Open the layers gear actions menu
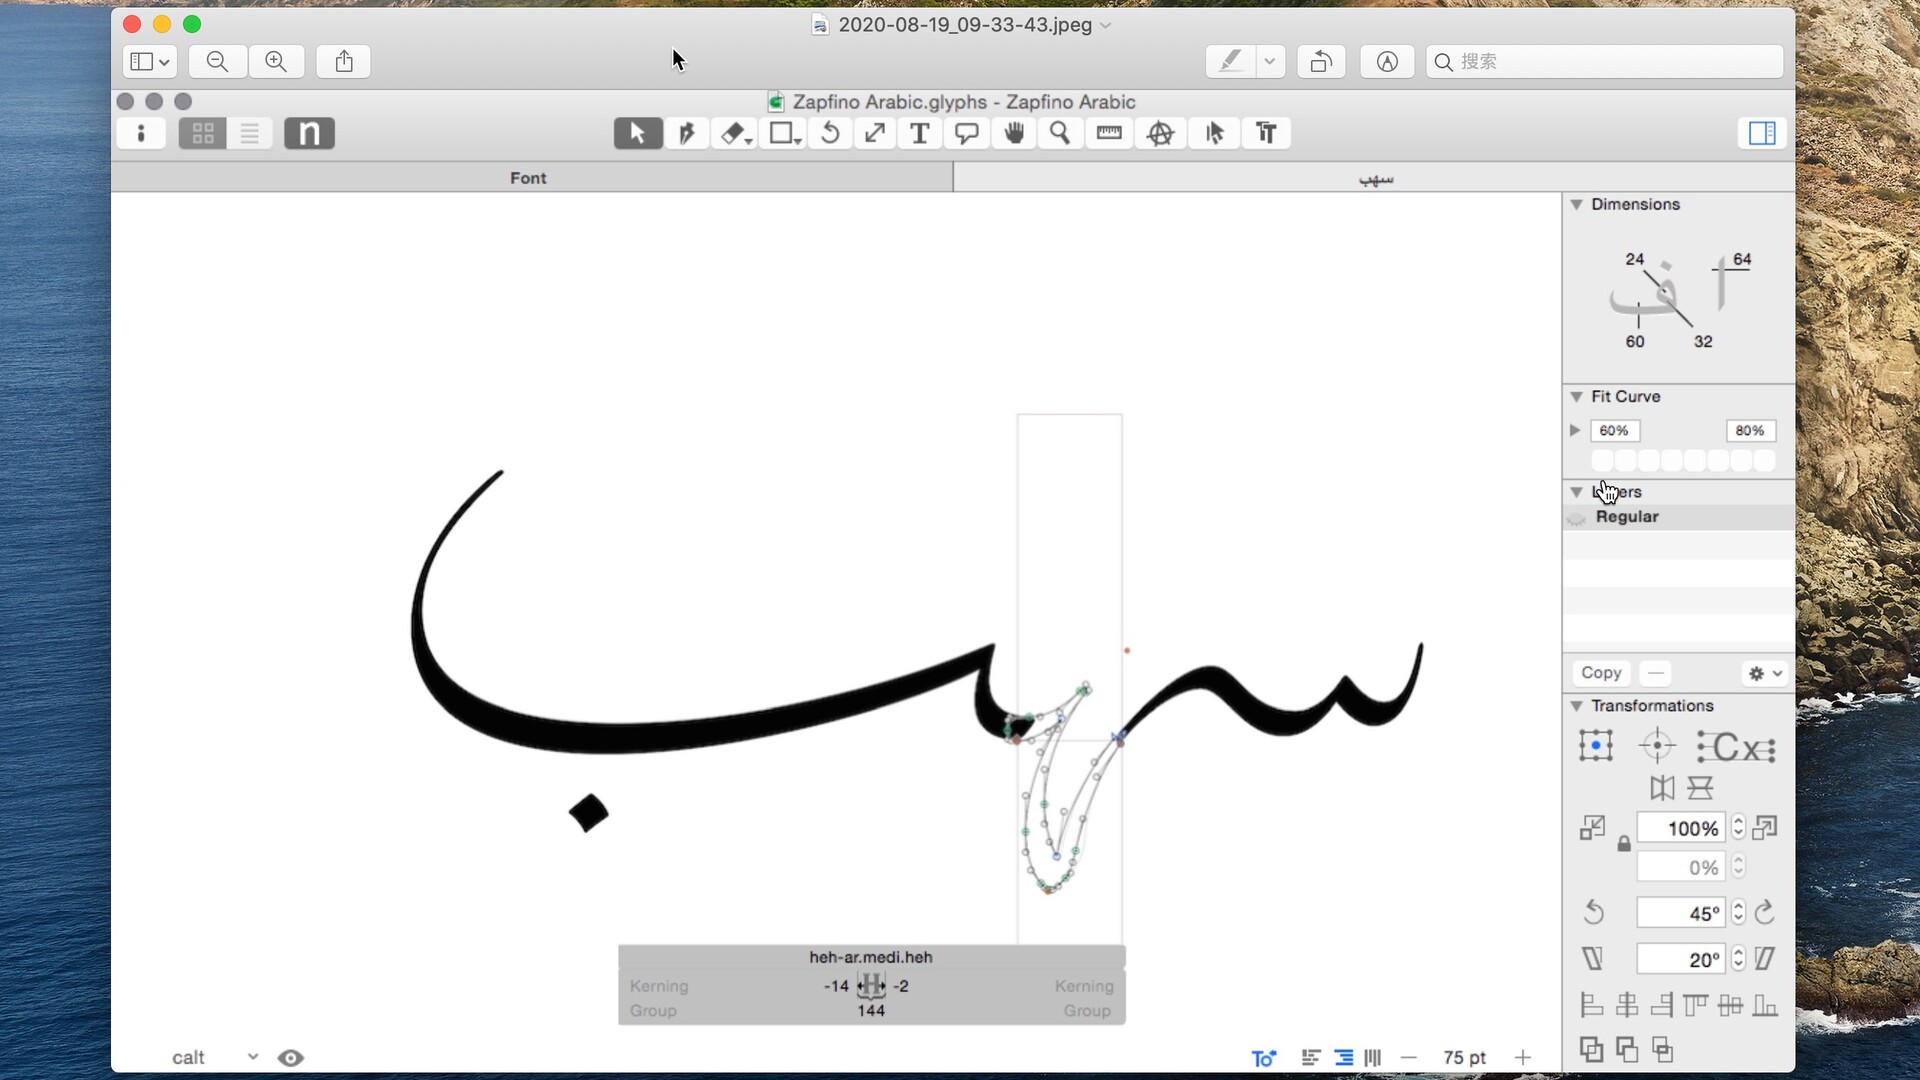 coord(1765,673)
